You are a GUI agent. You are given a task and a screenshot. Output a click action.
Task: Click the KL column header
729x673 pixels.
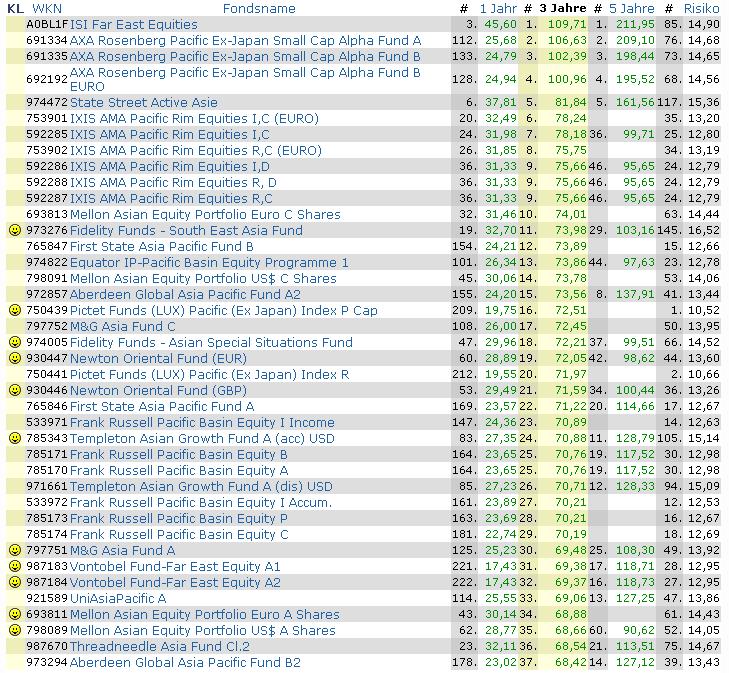(15, 8)
